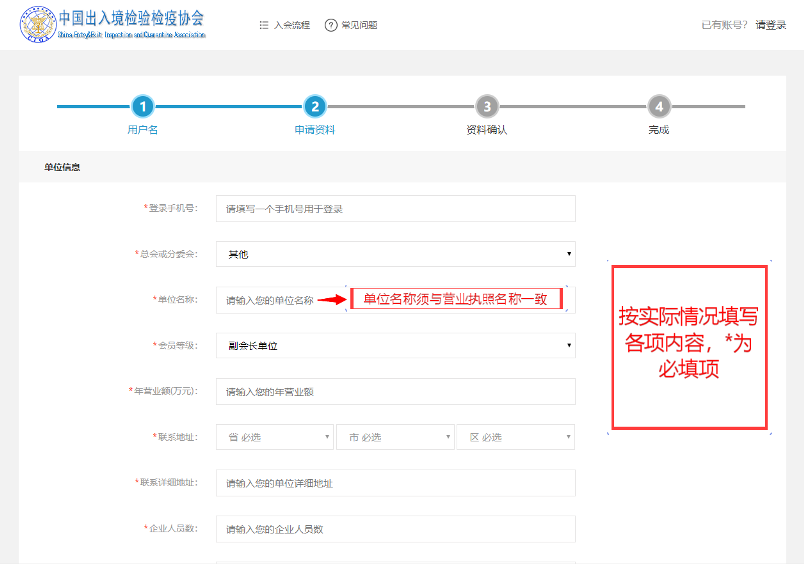Open the 省 province dropdown

click(275, 437)
